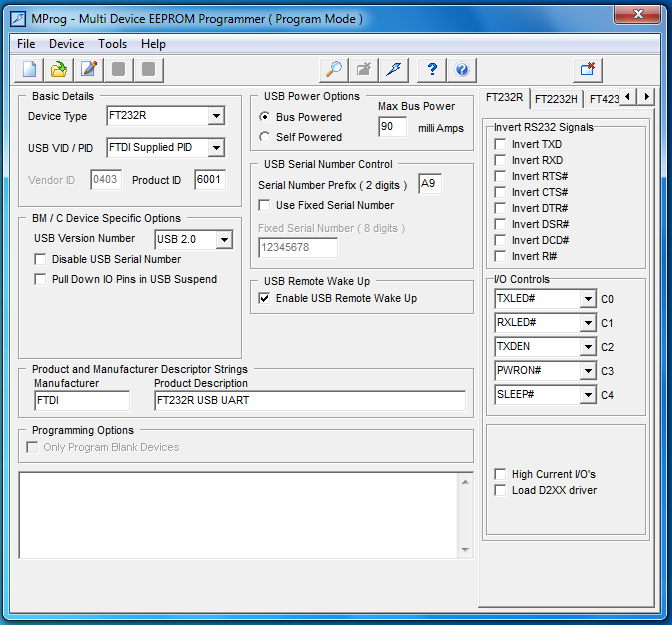Open the Device menu

[66, 44]
